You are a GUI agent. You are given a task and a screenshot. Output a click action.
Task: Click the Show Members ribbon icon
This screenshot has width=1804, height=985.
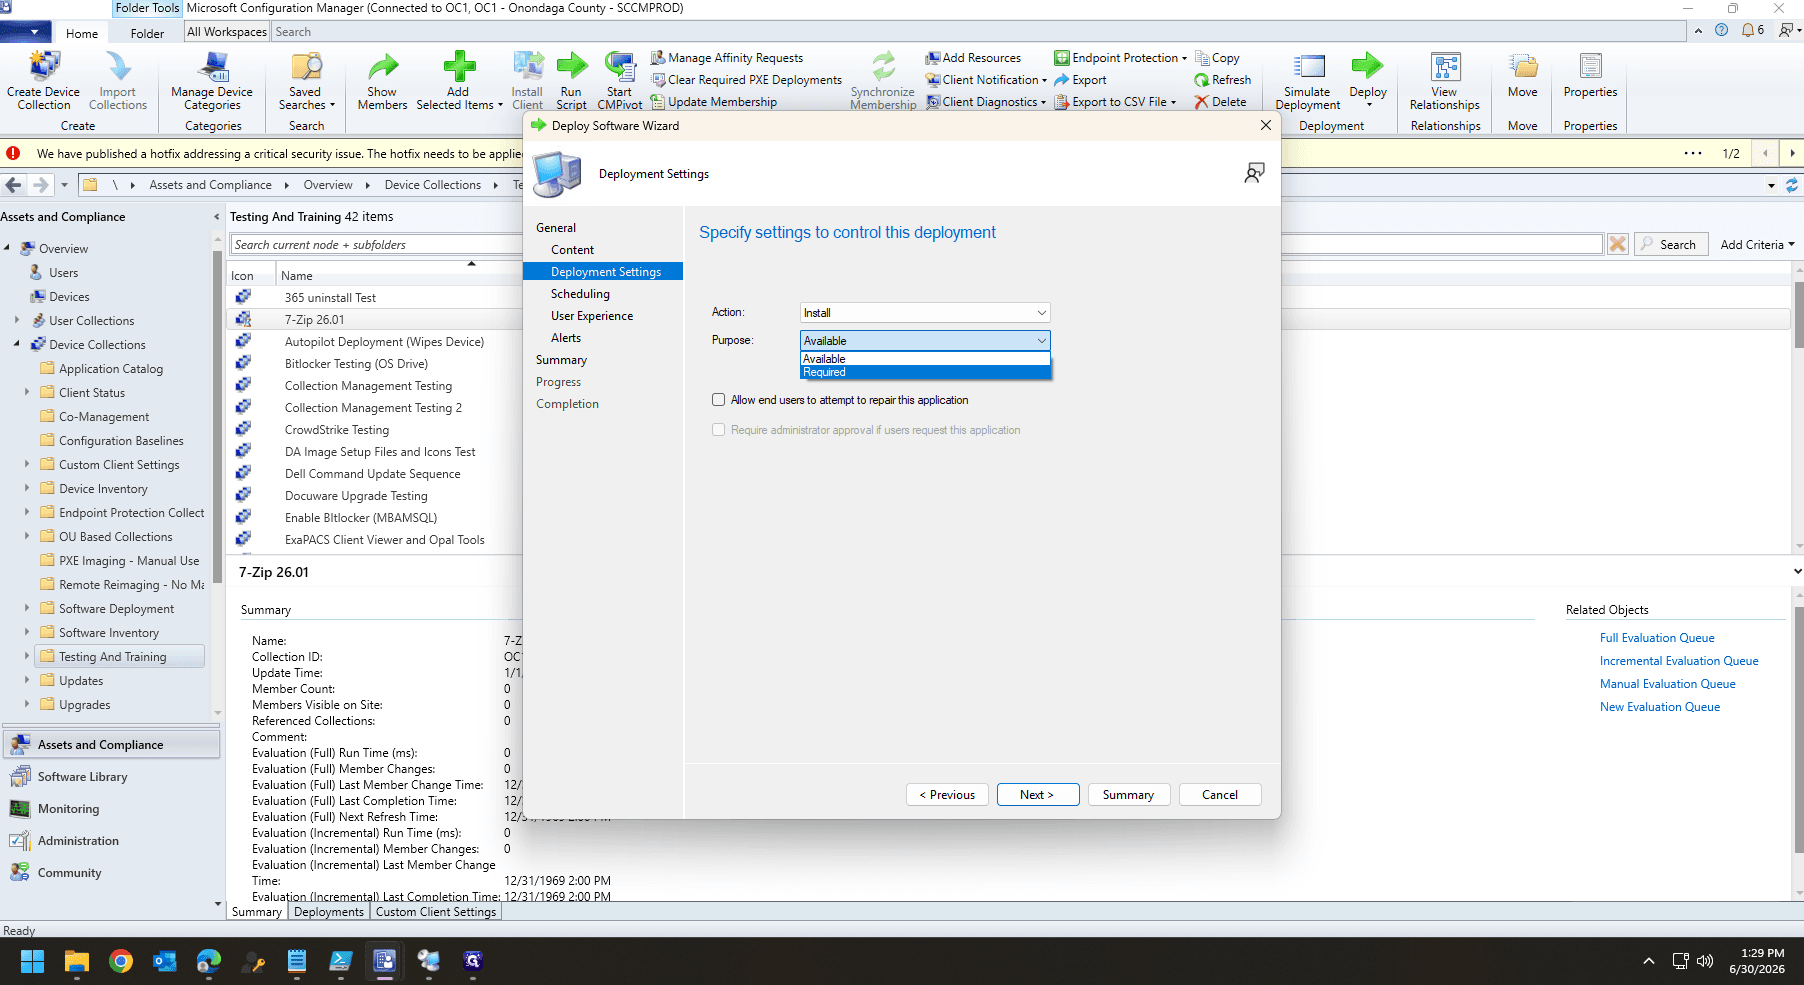(x=382, y=80)
